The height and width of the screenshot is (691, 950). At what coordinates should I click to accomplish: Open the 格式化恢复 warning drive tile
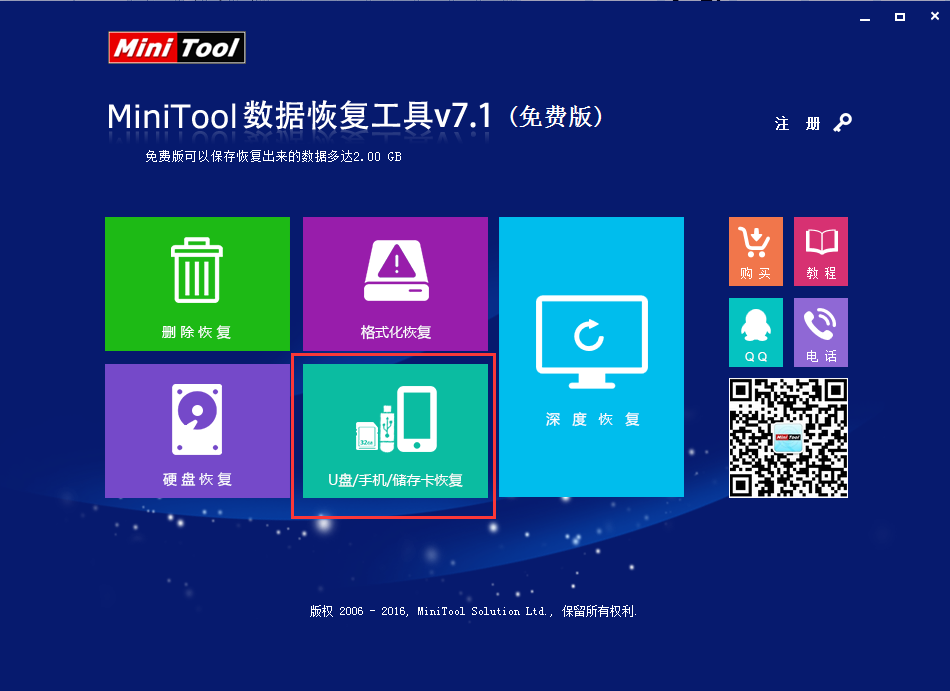pyautogui.click(x=395, y=283)
